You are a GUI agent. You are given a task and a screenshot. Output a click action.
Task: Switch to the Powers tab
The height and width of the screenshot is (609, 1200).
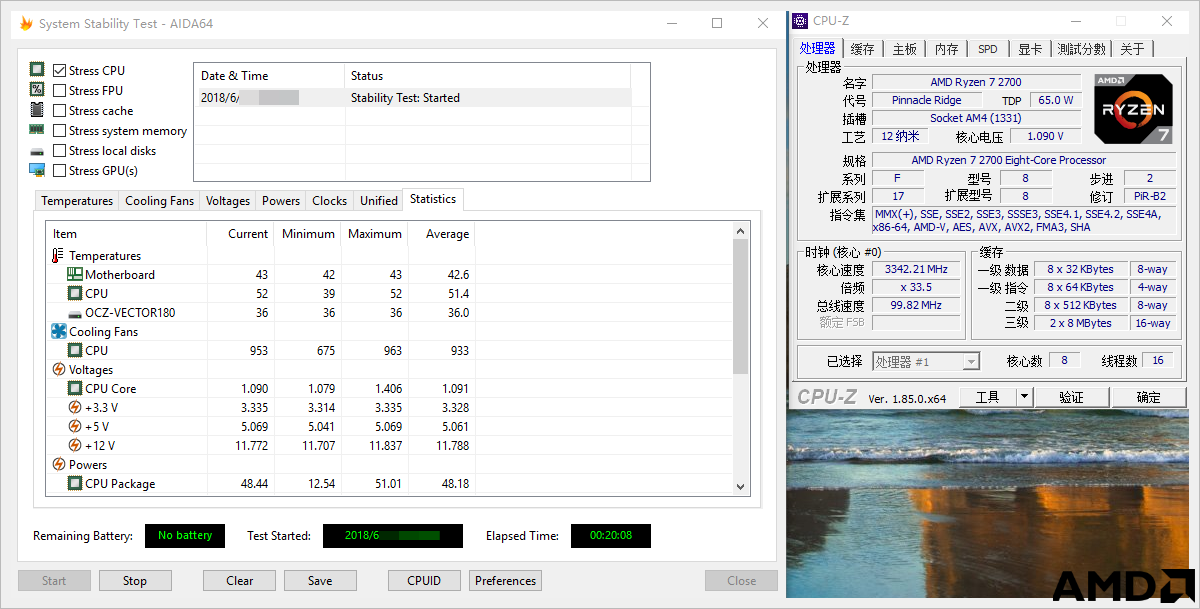click(281, 201)
